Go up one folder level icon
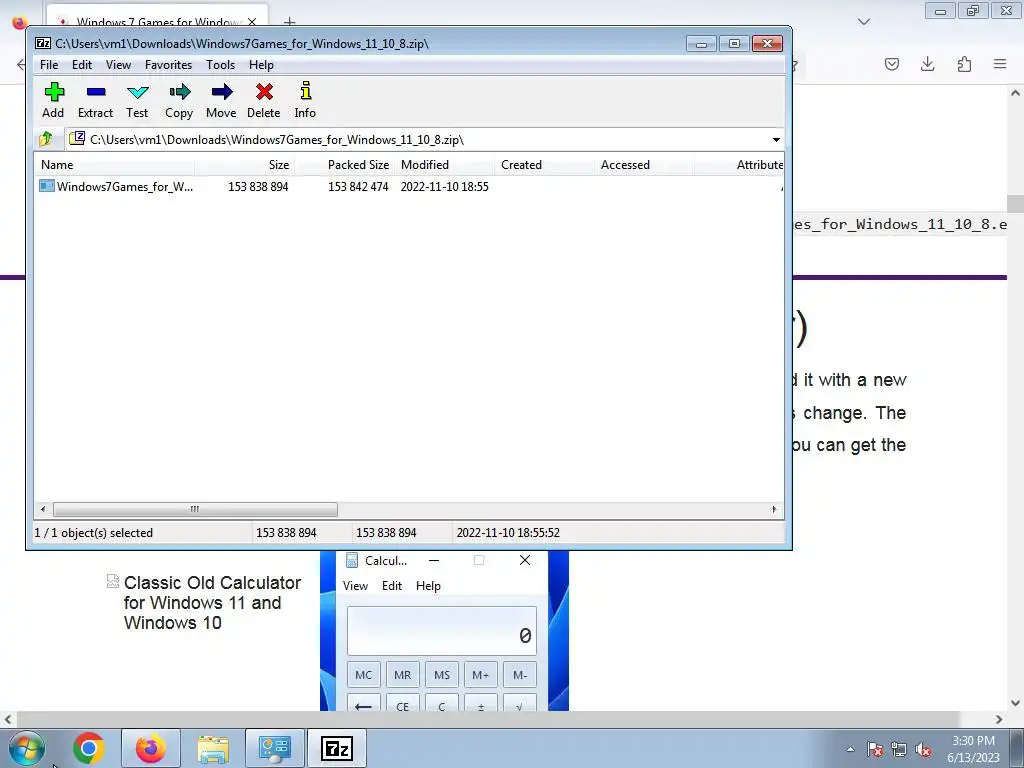 [x=46, y=139]
